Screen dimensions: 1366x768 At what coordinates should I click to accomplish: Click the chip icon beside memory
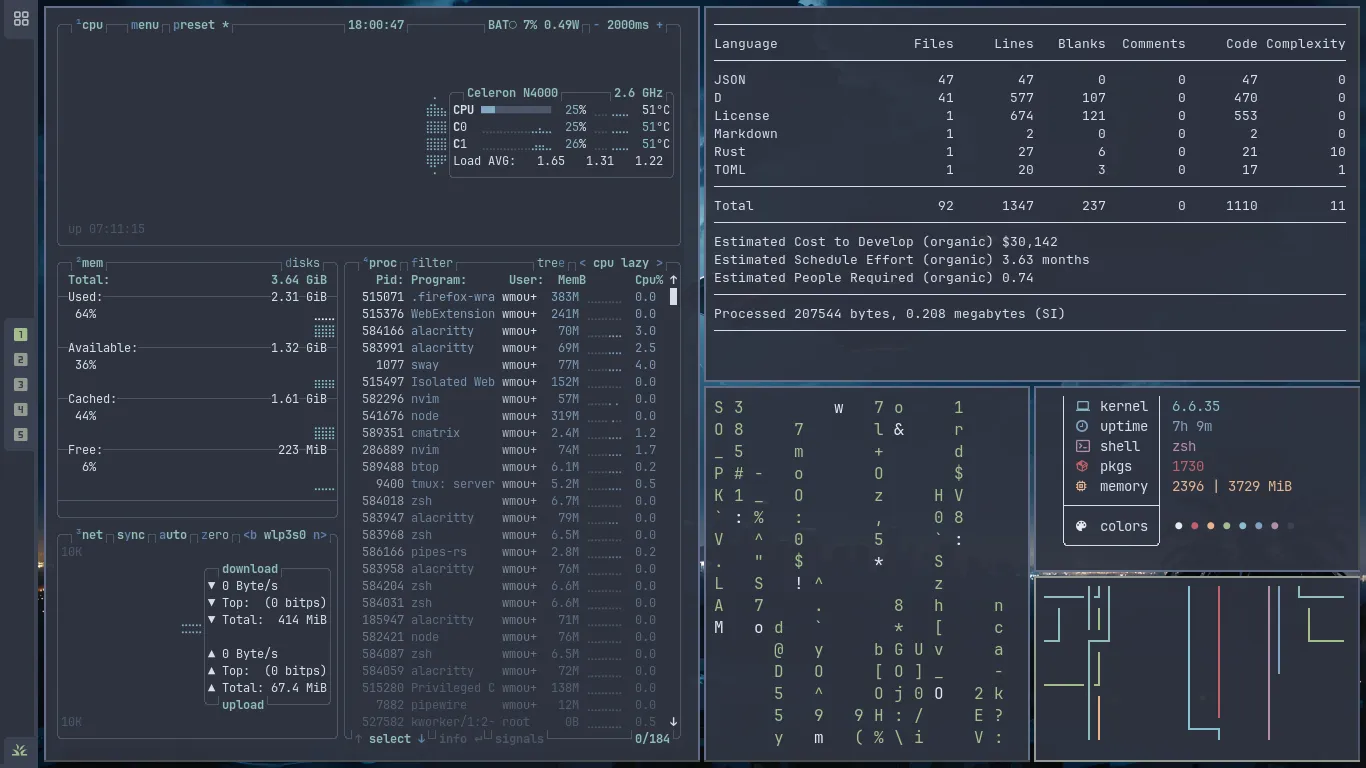pos(1081,486)
